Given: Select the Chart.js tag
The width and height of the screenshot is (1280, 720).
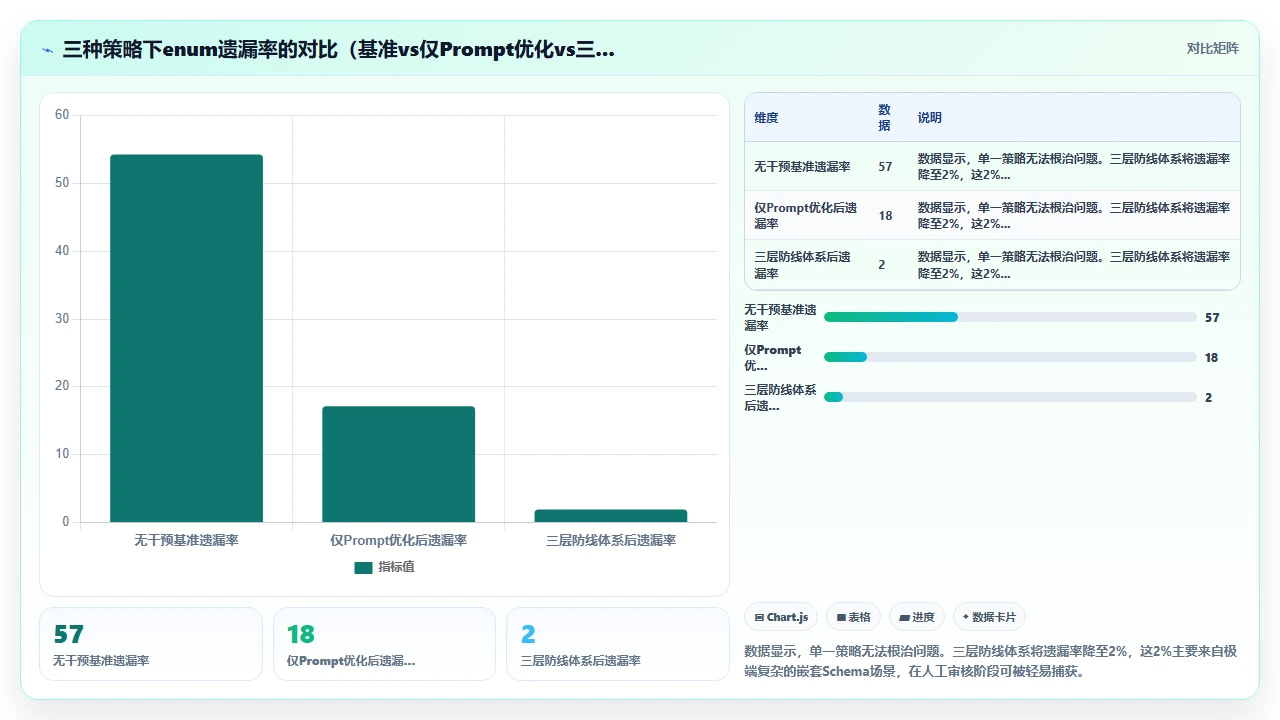Looking at the screenshot, I should point(782,617).
